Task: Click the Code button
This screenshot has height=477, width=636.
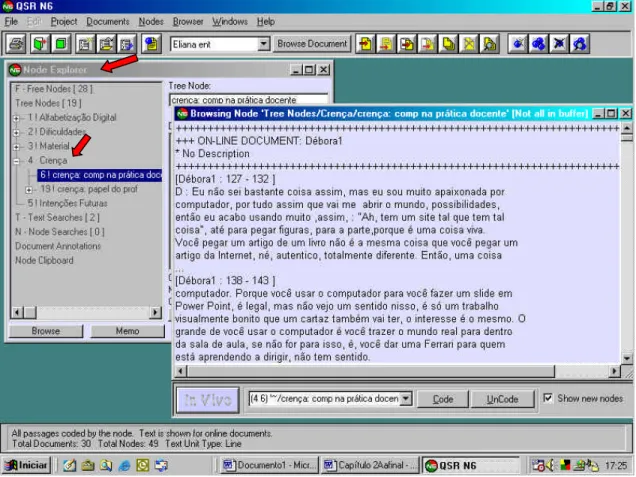Action: (443, 399)
